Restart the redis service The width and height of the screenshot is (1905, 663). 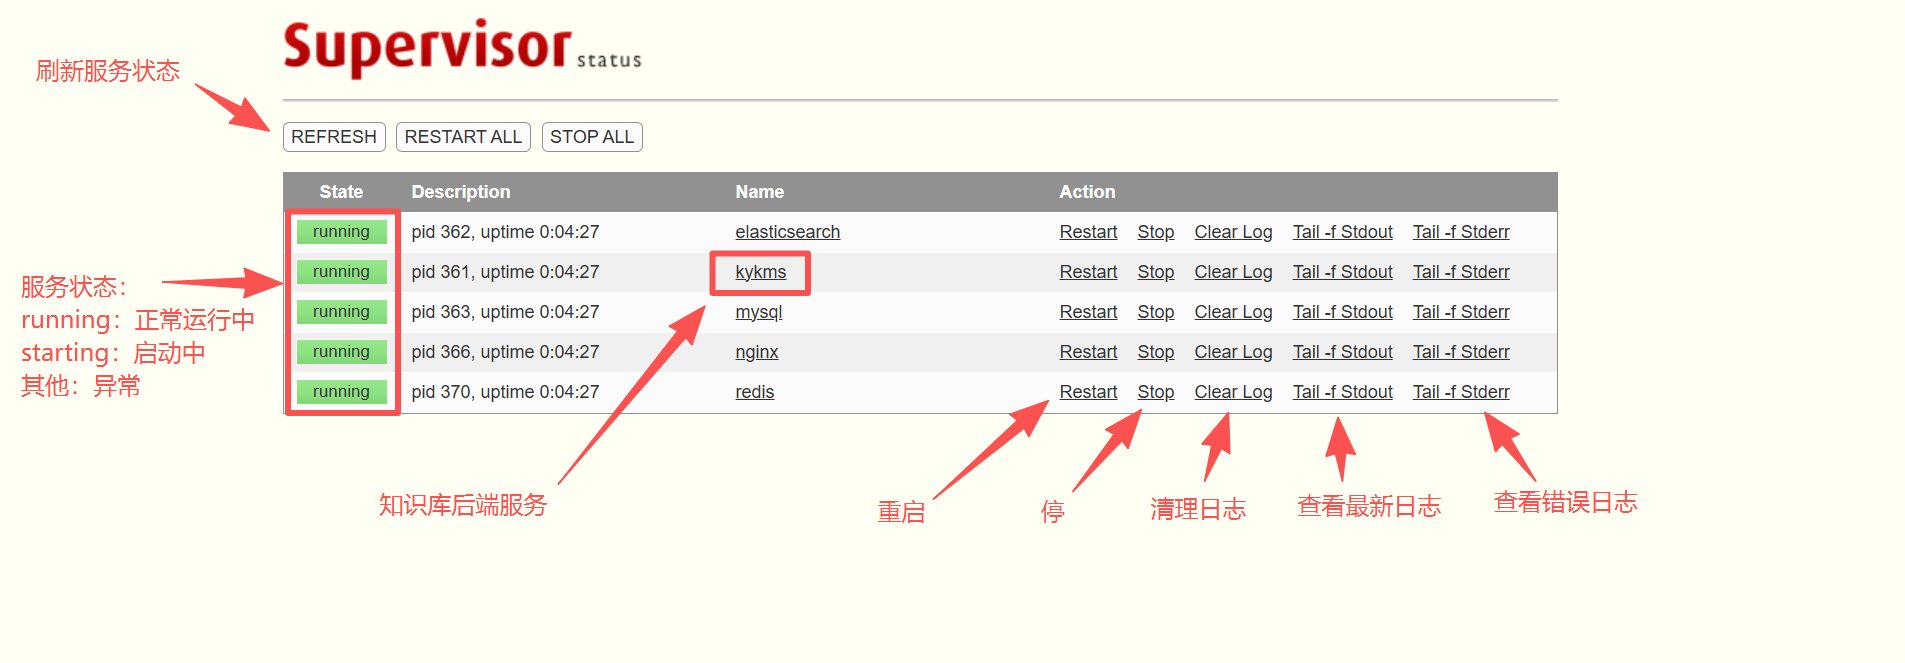tap(1088, 392)
